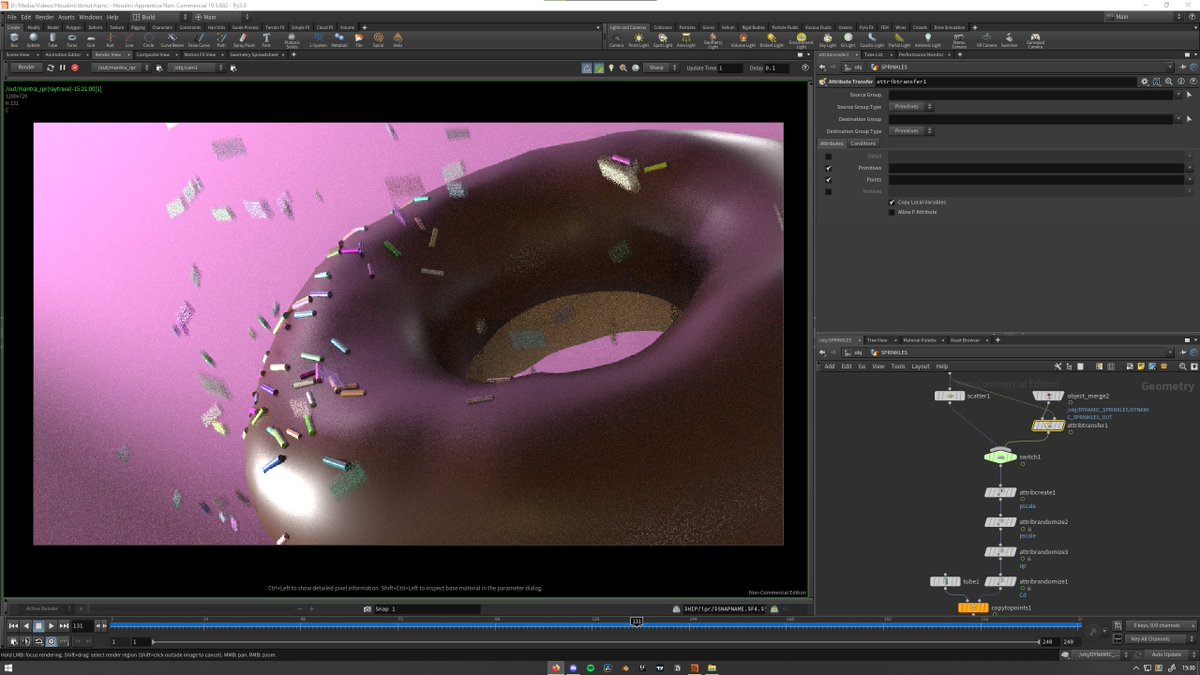The height and width of the screenshot is (675, 1200).
Task: Select the L-System shelf tool
Action: (x=318, y=40)
